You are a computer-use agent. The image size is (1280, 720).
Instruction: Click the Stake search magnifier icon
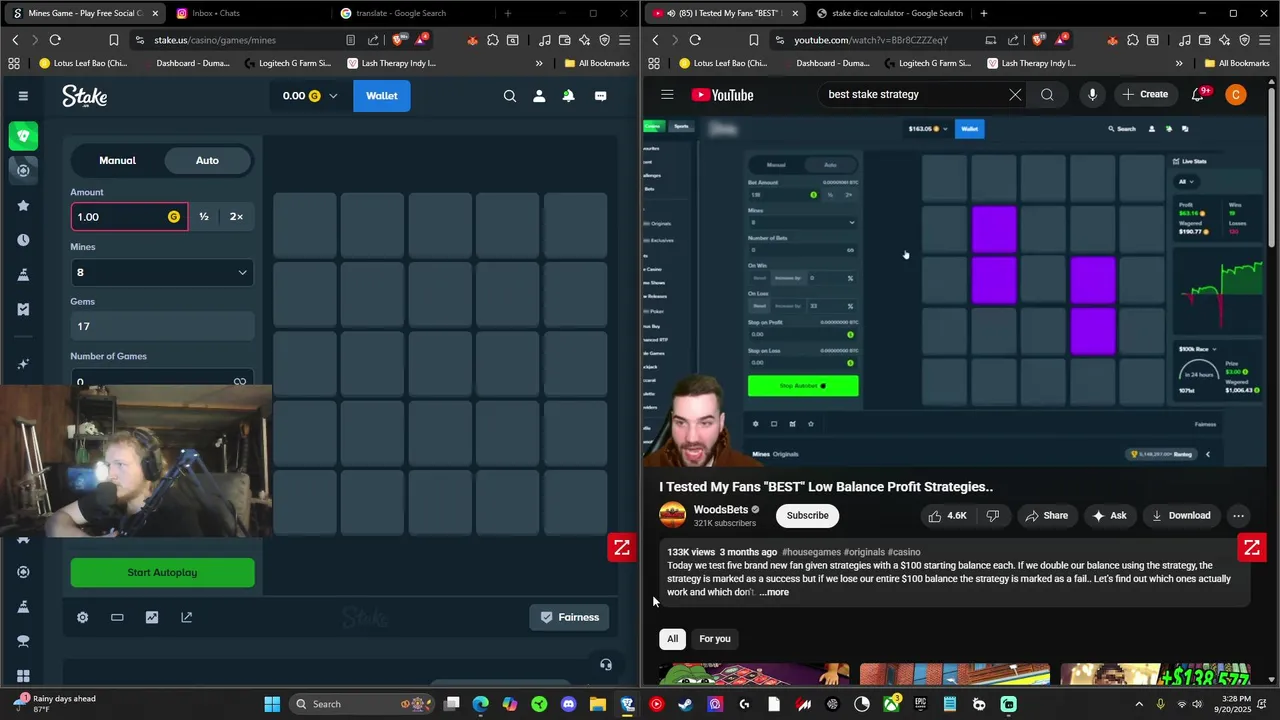point(510,96)
